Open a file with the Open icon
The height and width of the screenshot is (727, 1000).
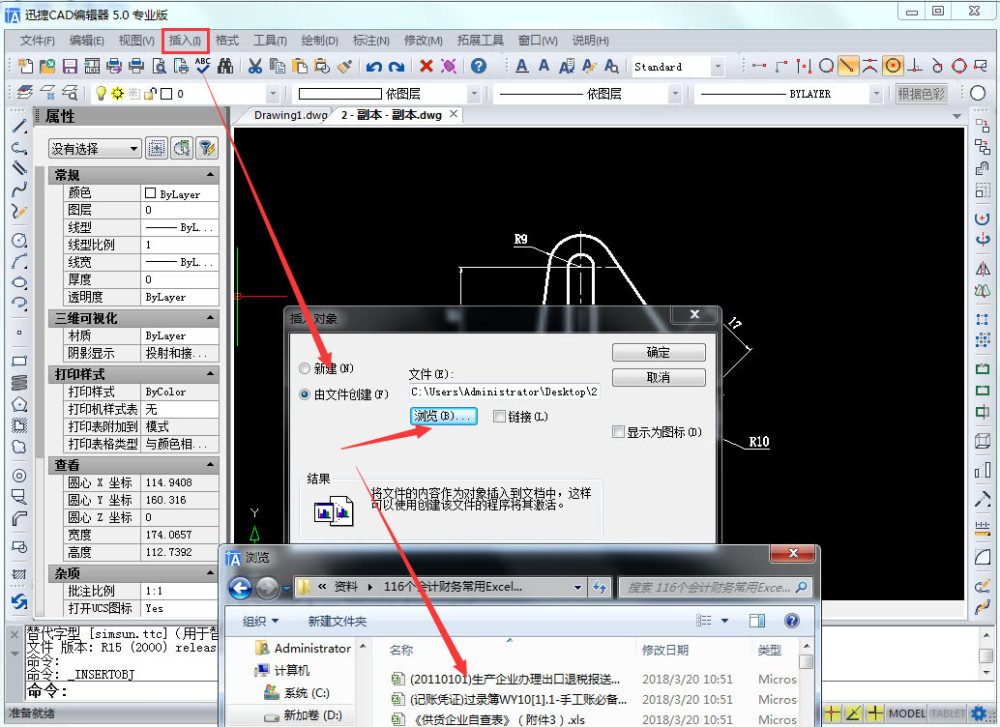[47, 66]
